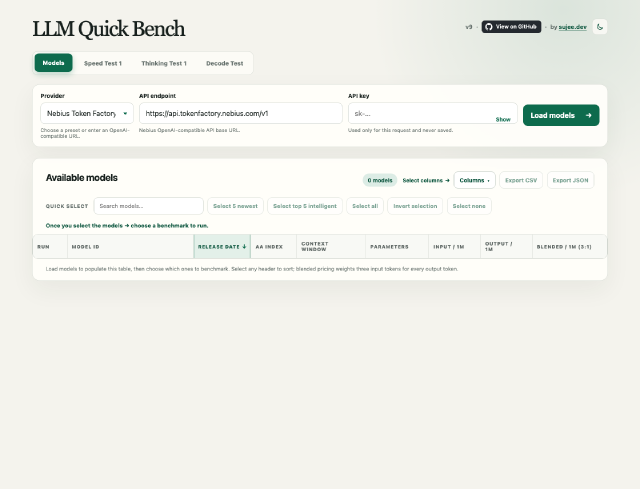Click Invert selection button

415,206
